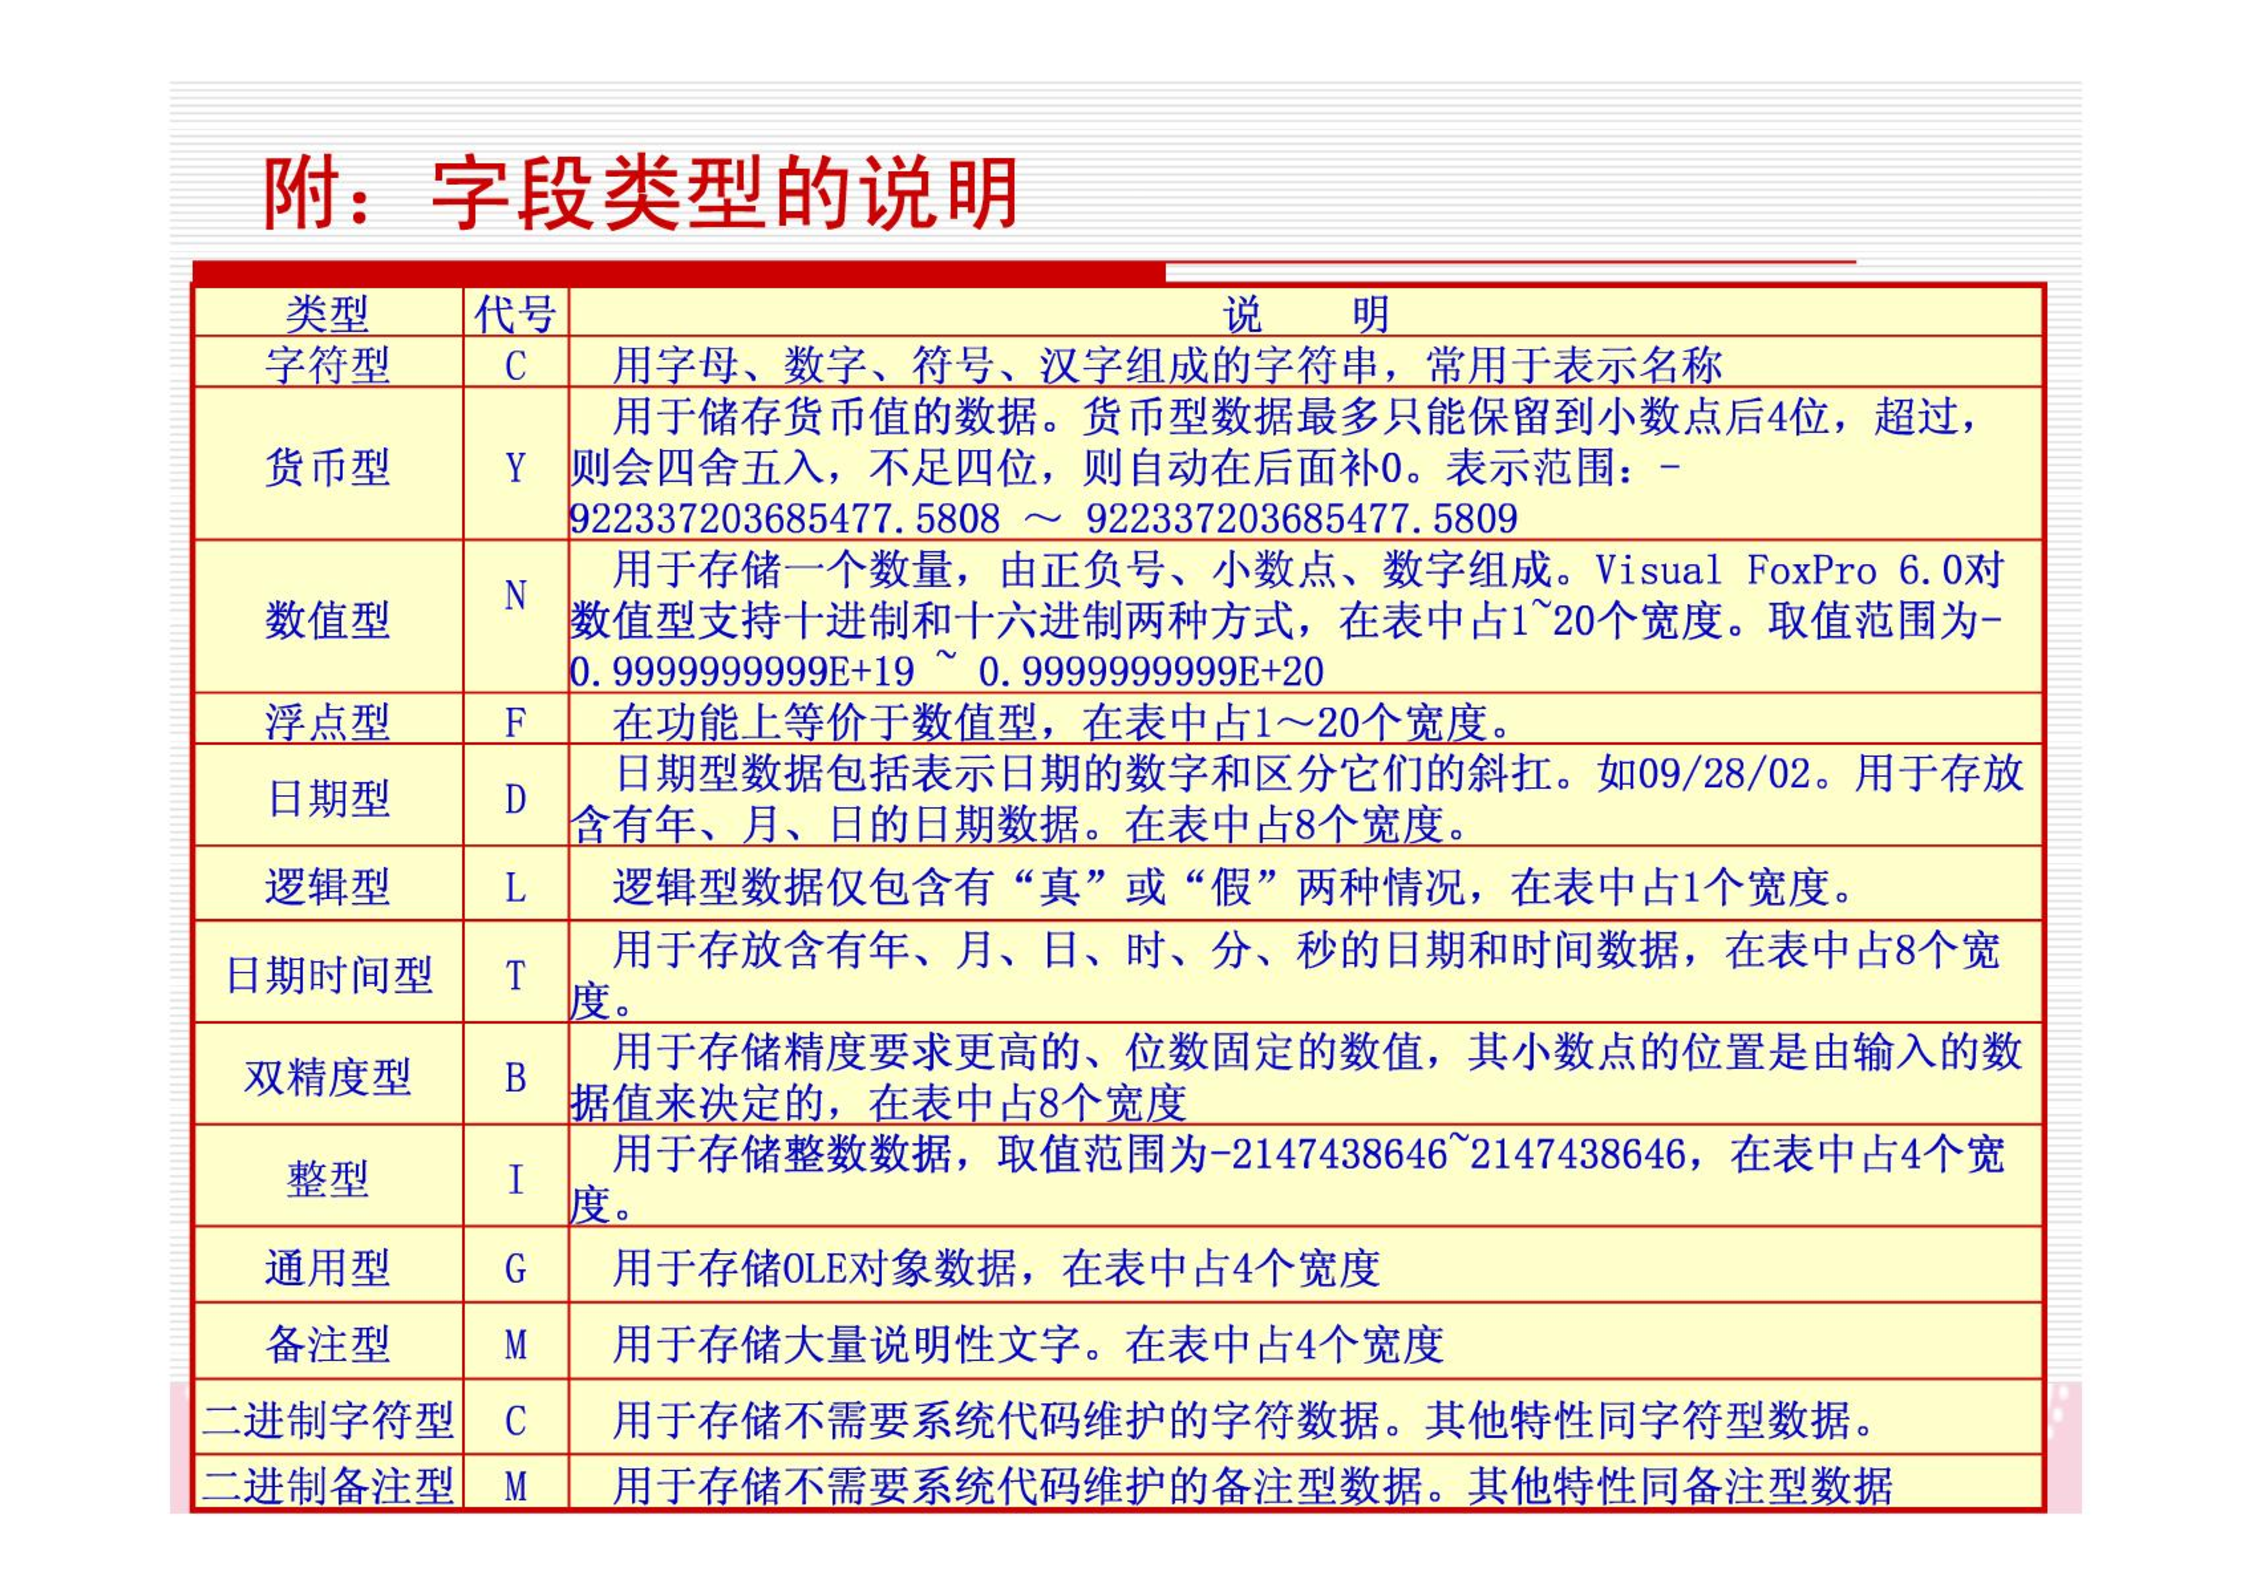The height and width of the screenshot is (1594, 2252).
Task: Select code C in the 二进制字符型 row
Action: coord(515,1420)
